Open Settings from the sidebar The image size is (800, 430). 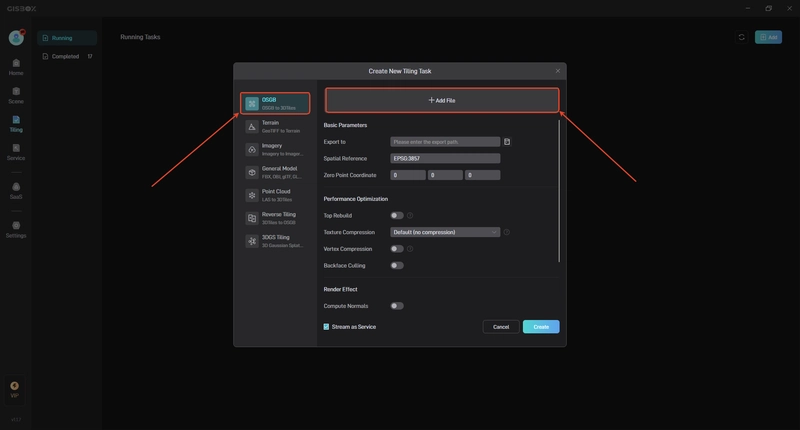pyautogui.click(x=16, y=230)
